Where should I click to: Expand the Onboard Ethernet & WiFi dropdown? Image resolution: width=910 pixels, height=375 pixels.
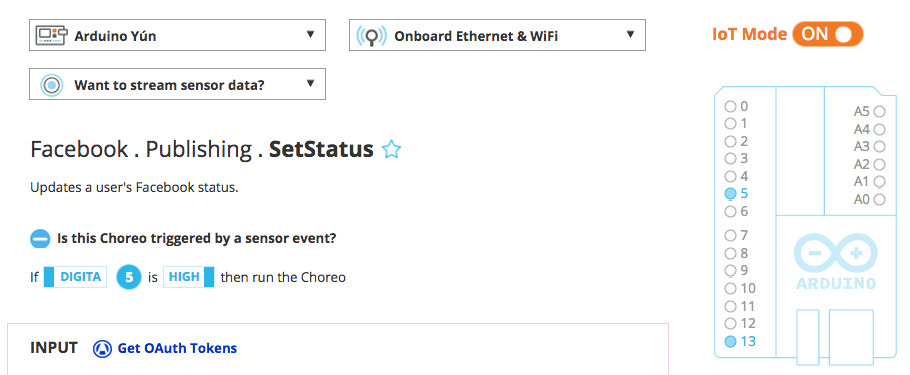coord(497,35)
